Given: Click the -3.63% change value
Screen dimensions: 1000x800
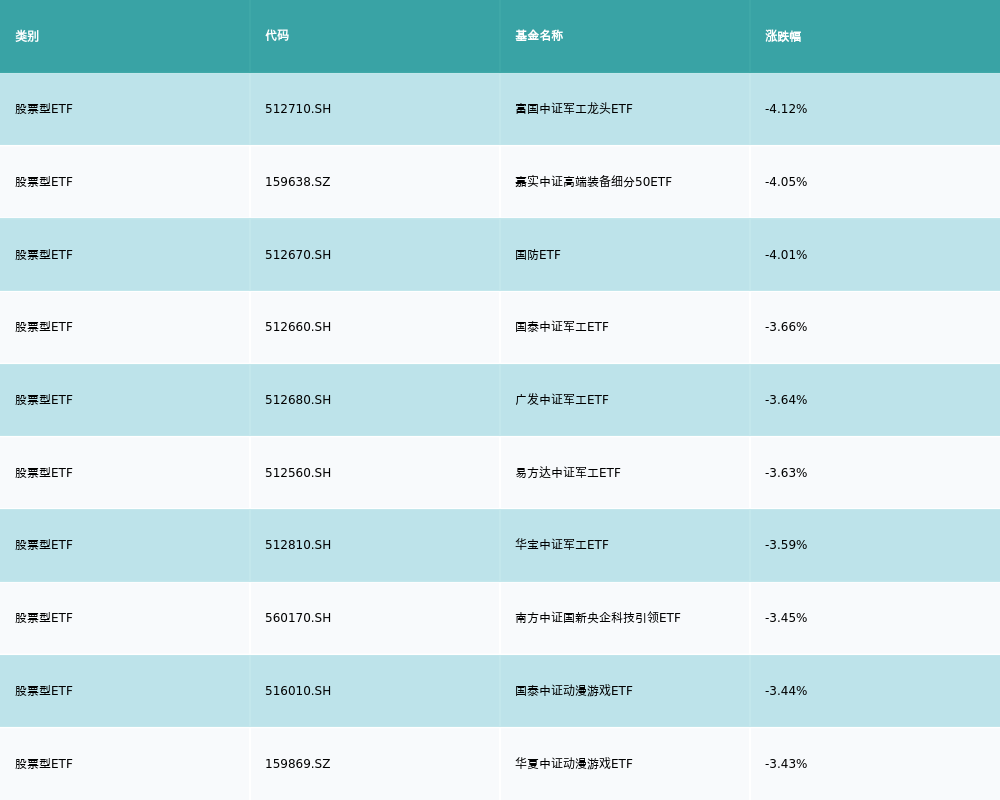Looking at the screenshot, I should pyautogui.click(x=786, y=473).
